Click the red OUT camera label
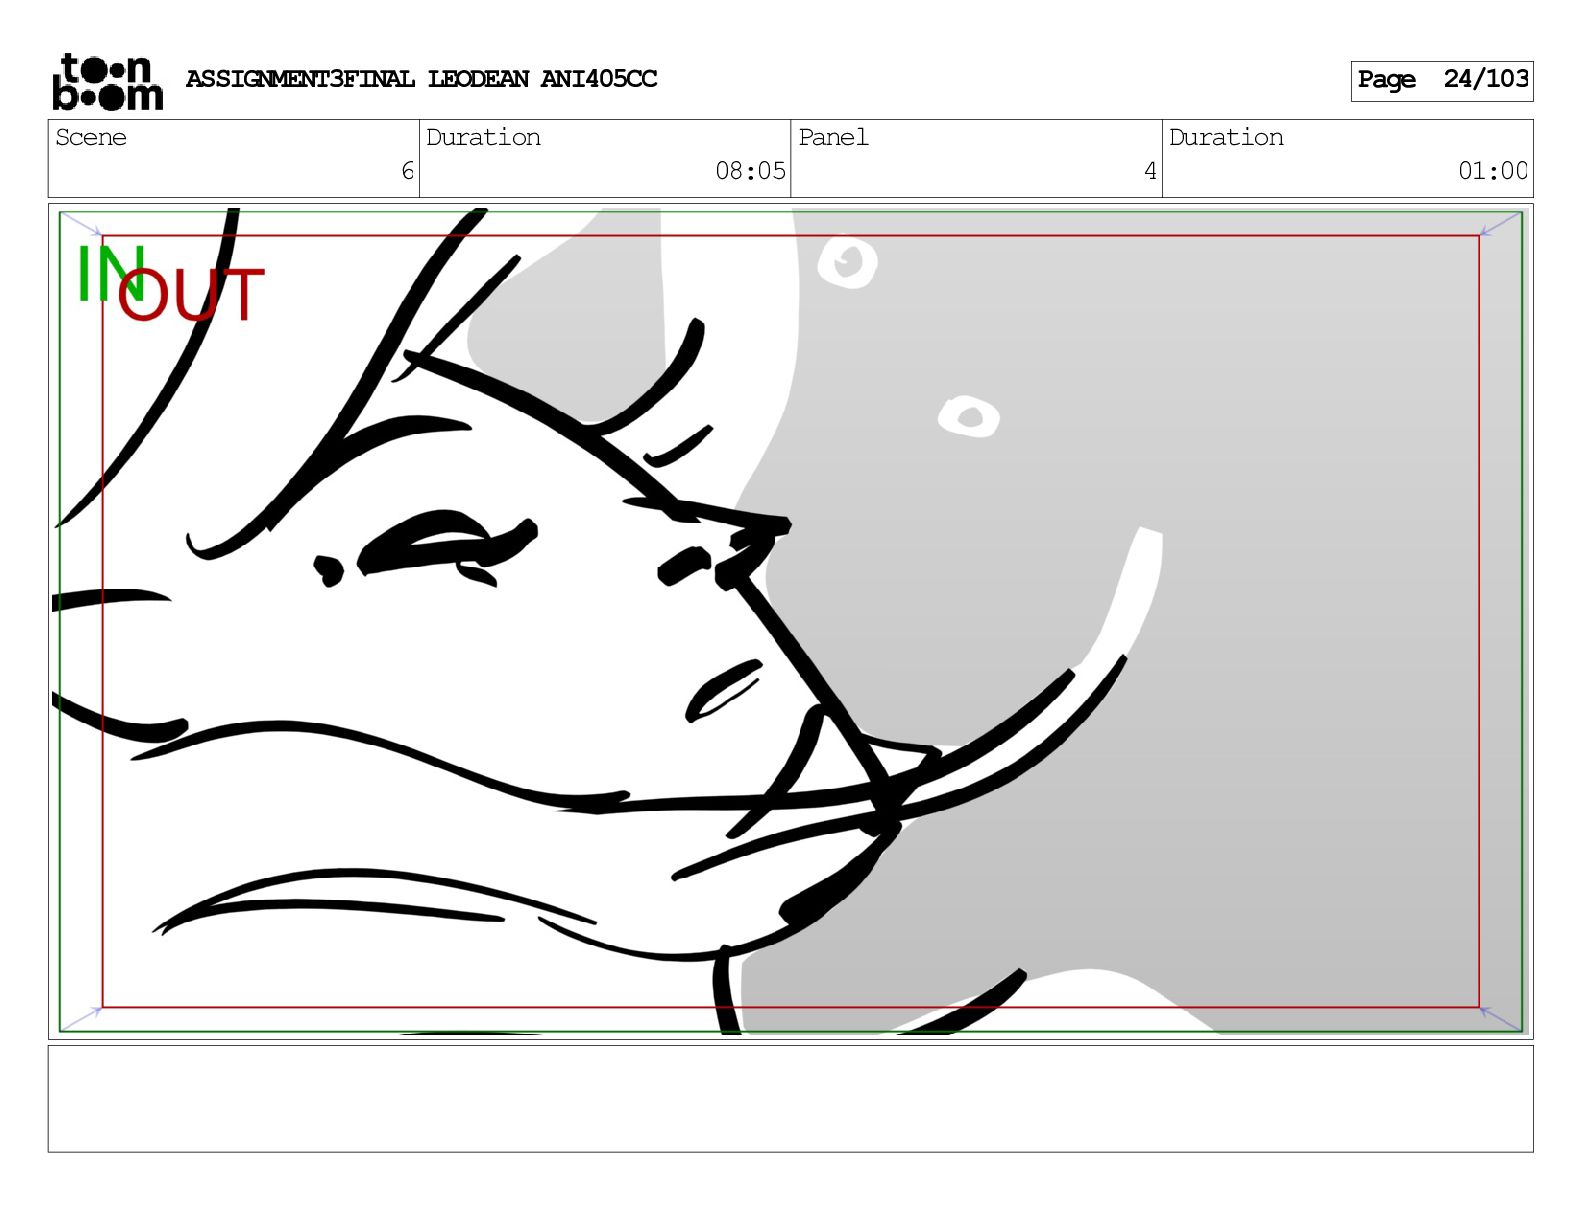 tap(191, 295)
